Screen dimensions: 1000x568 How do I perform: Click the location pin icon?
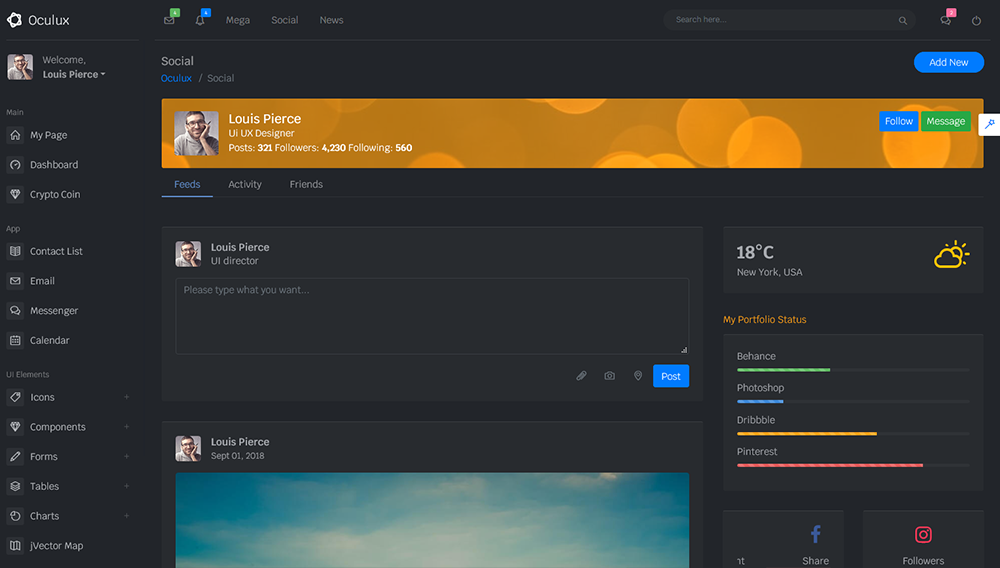[638, 376]
